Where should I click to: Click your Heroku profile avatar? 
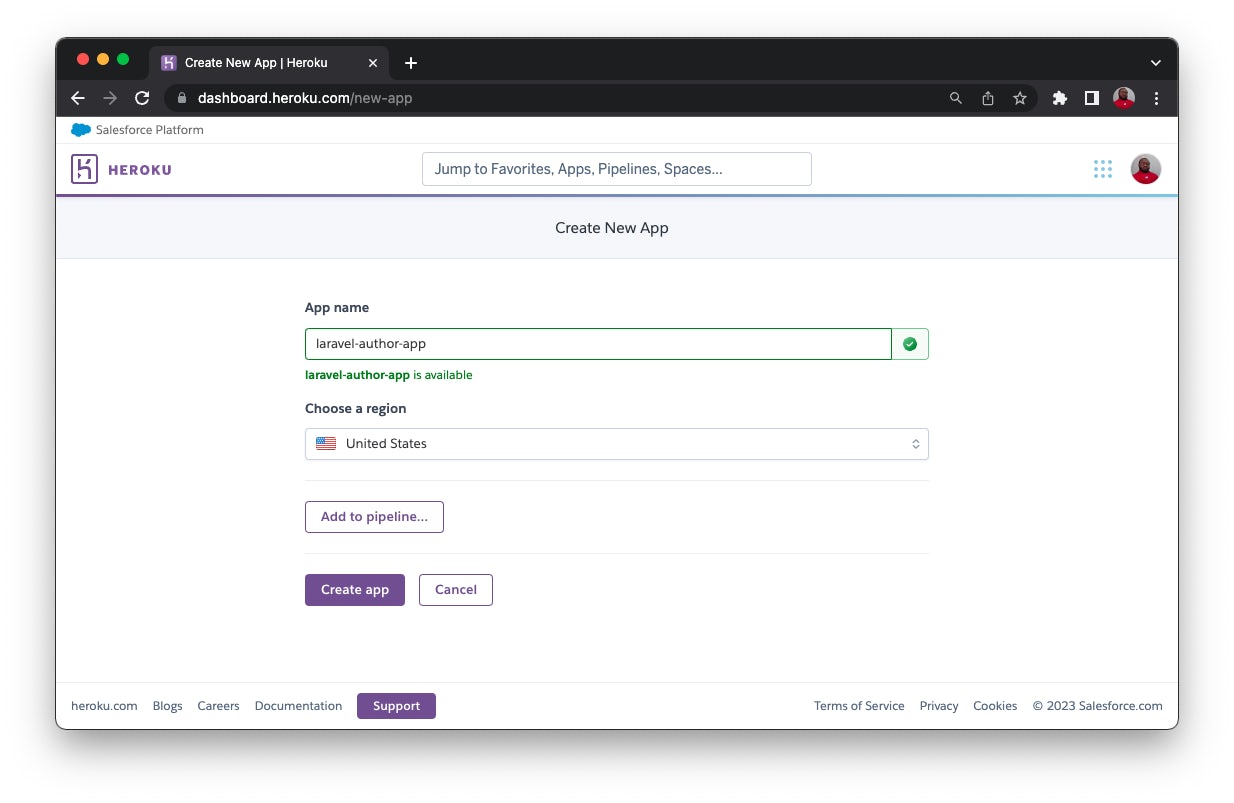pos(1146,169)
